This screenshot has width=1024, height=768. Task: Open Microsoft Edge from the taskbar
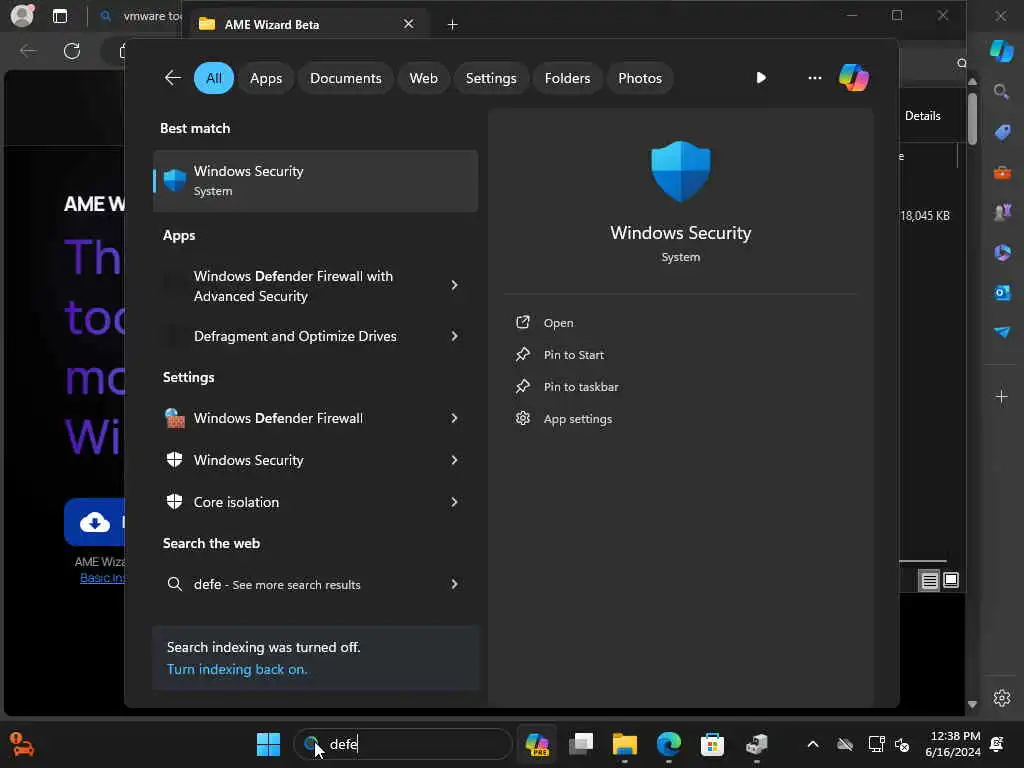coord(669,744)
